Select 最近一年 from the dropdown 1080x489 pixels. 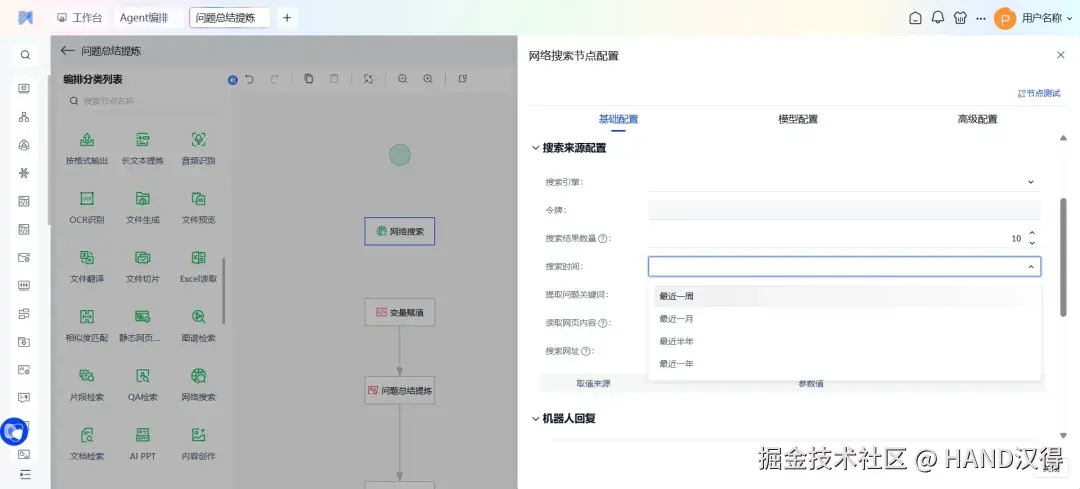(844, 364)
